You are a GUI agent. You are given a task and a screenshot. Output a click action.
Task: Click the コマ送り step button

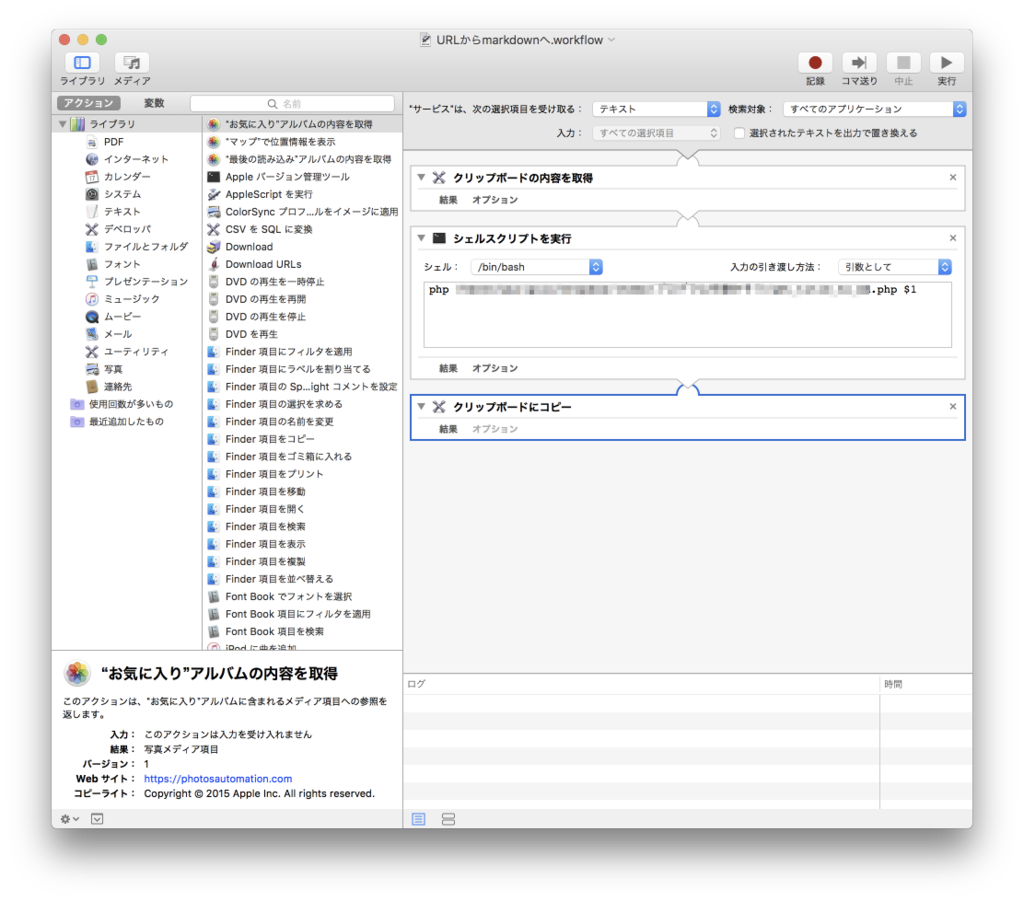click(x=859, y=63)
